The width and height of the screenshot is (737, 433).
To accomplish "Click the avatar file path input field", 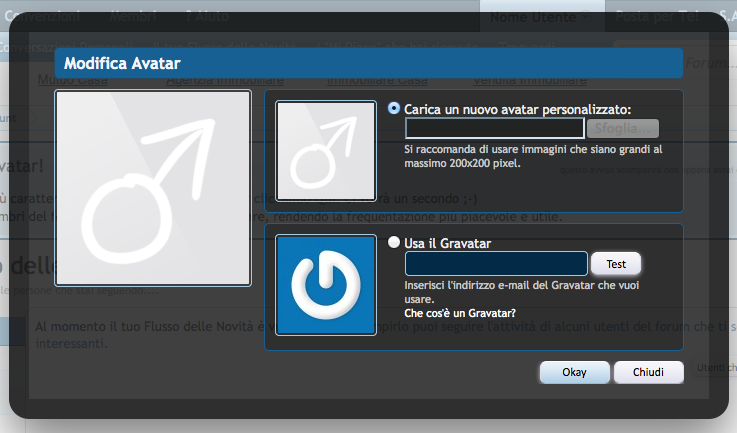I will tap(494, 128).
